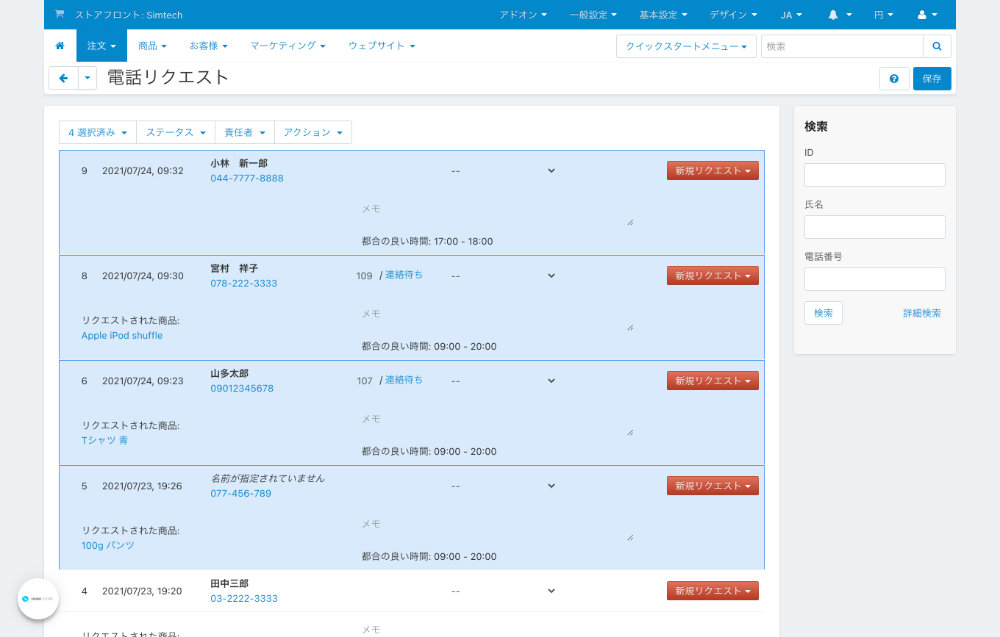This screenshot has height=637, width=1000.
Task: Open the 一般設定 menu
Action: tap(593, 15)
